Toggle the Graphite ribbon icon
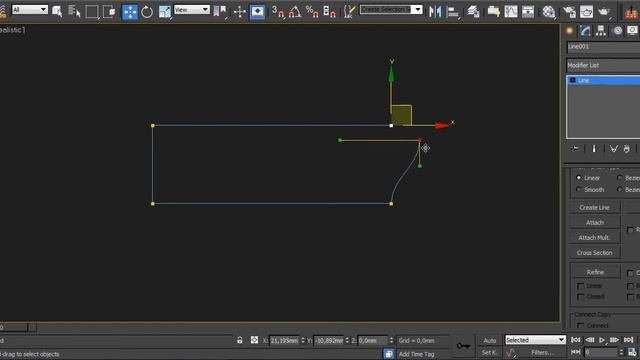Image resolution: width=640 pixels, height=360 pixels. (493, 11)
